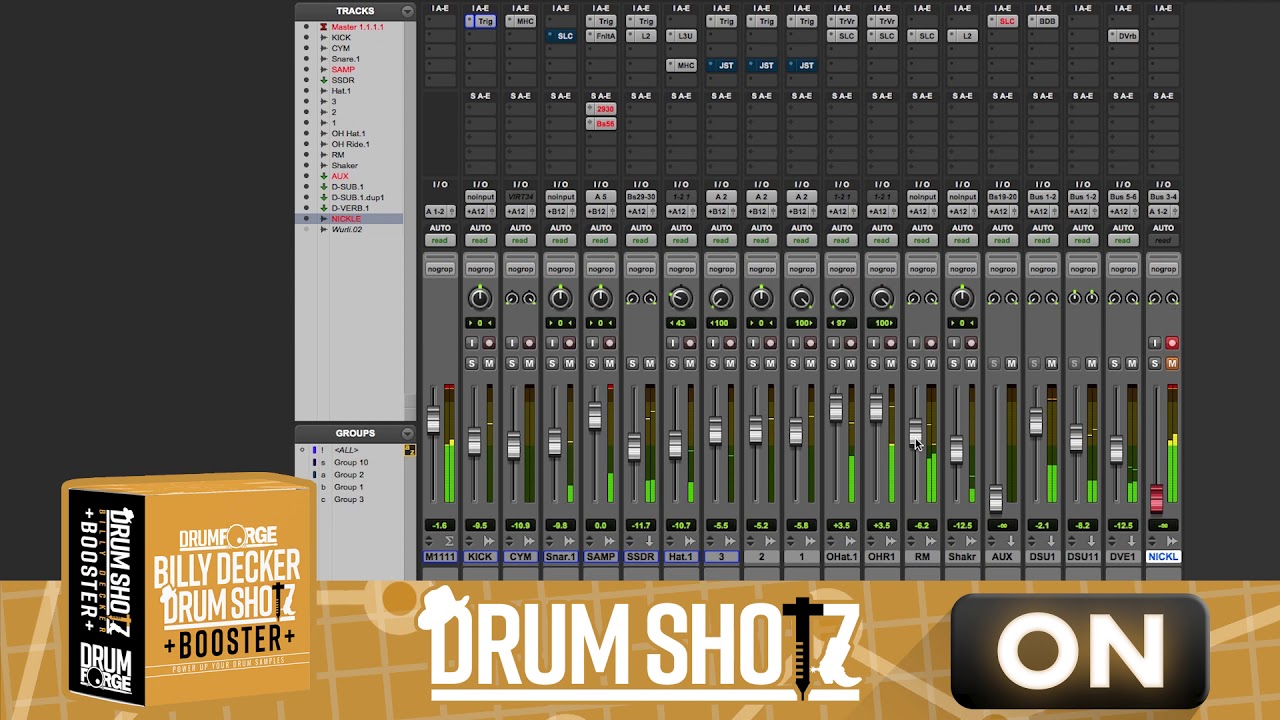Click the Shaker track icon in track list

(324, 166)
